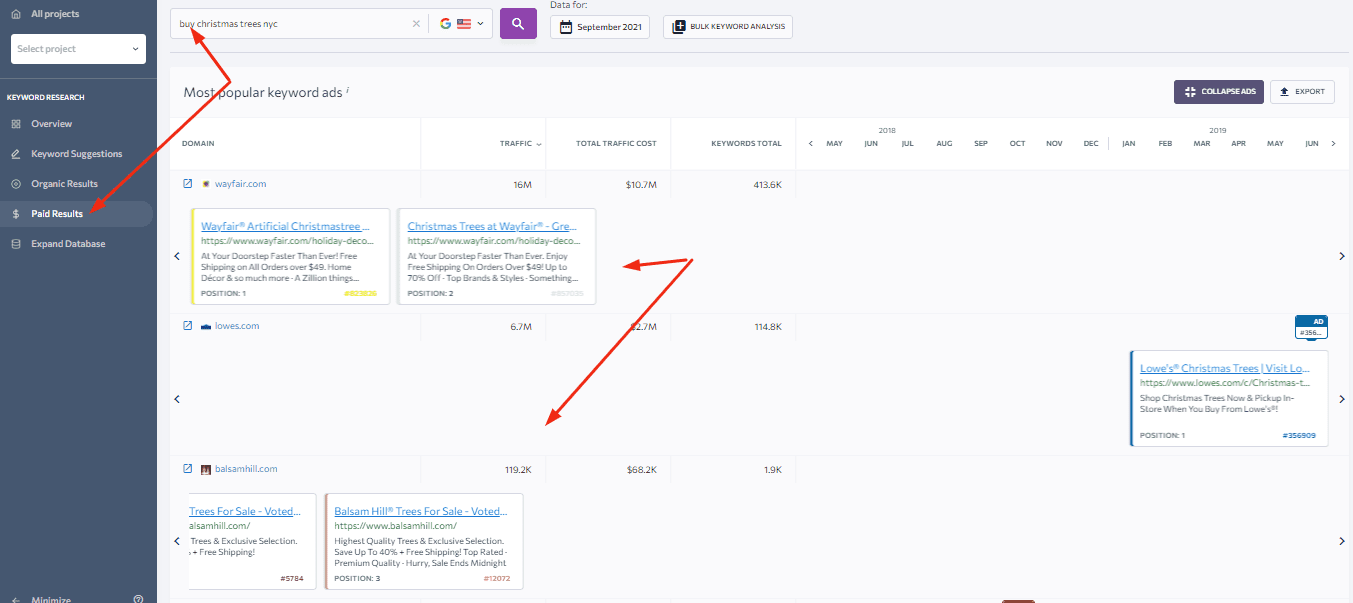Click the purple search magnifier button
The width and height of the screenshot is (1353, 603).
pos(518,22)
